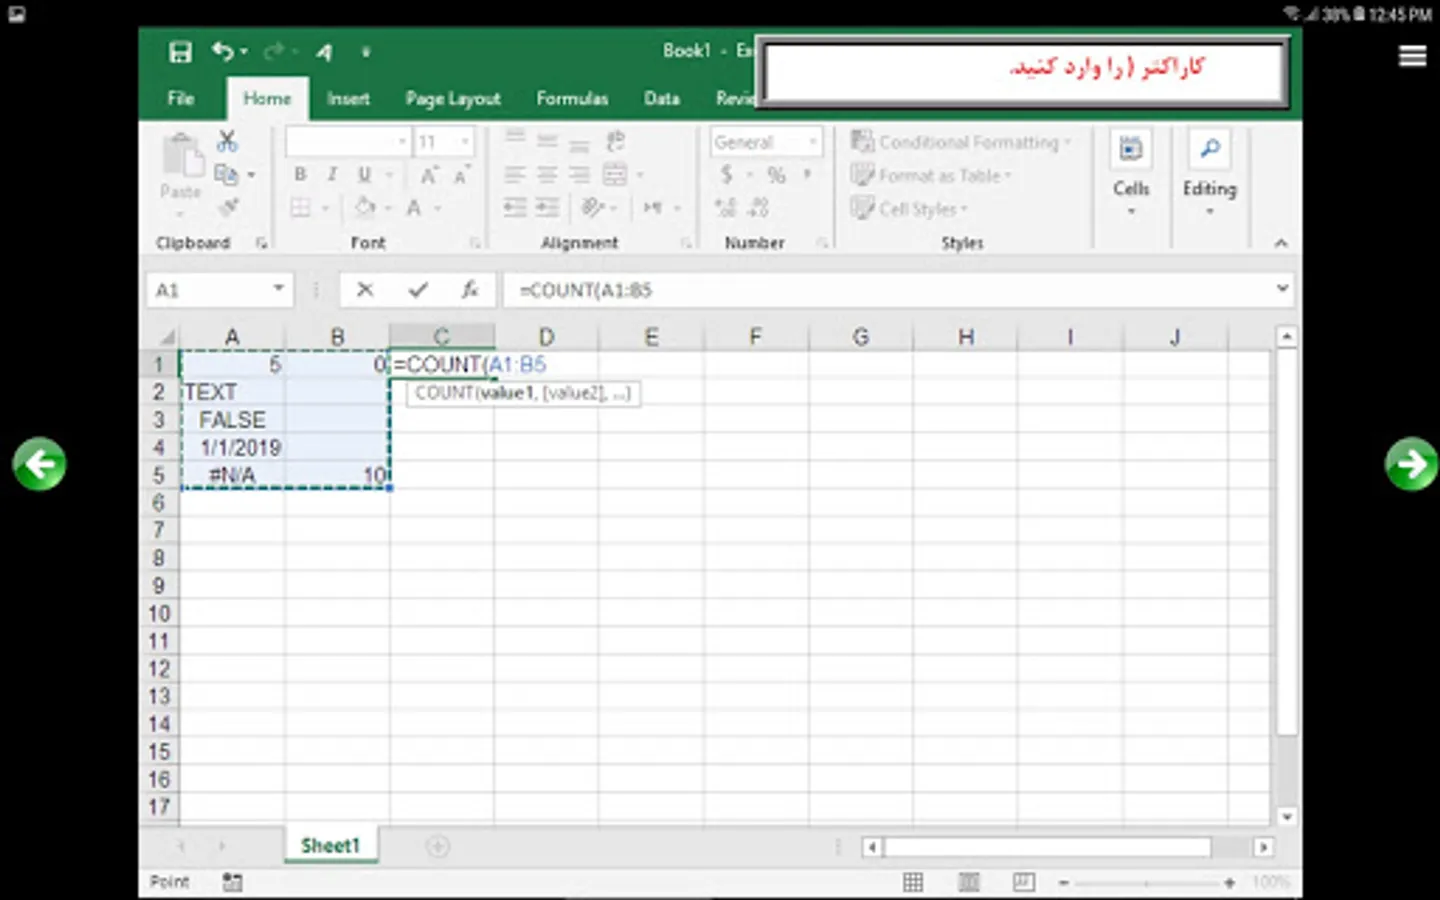1440x900 pixels.
Task: Click the Save icon in quick access toolbar
Action: pos(180,52)
